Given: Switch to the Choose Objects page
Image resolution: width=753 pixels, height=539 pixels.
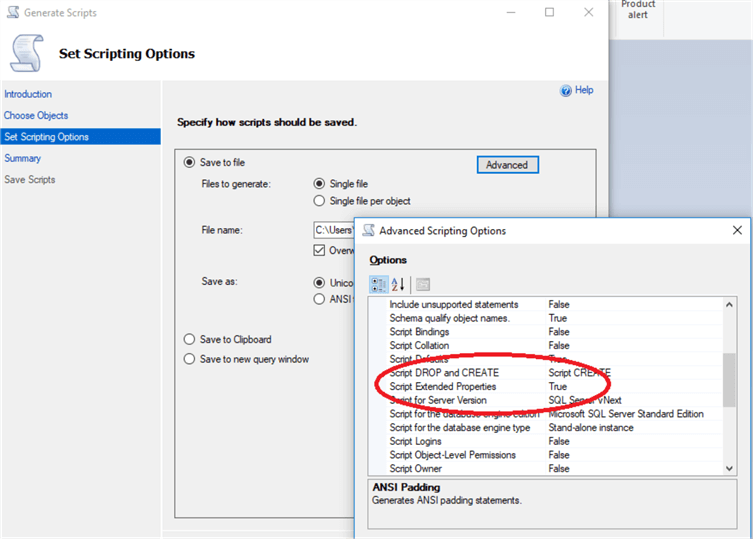Looking at the screenshot, I should [36, 116].
